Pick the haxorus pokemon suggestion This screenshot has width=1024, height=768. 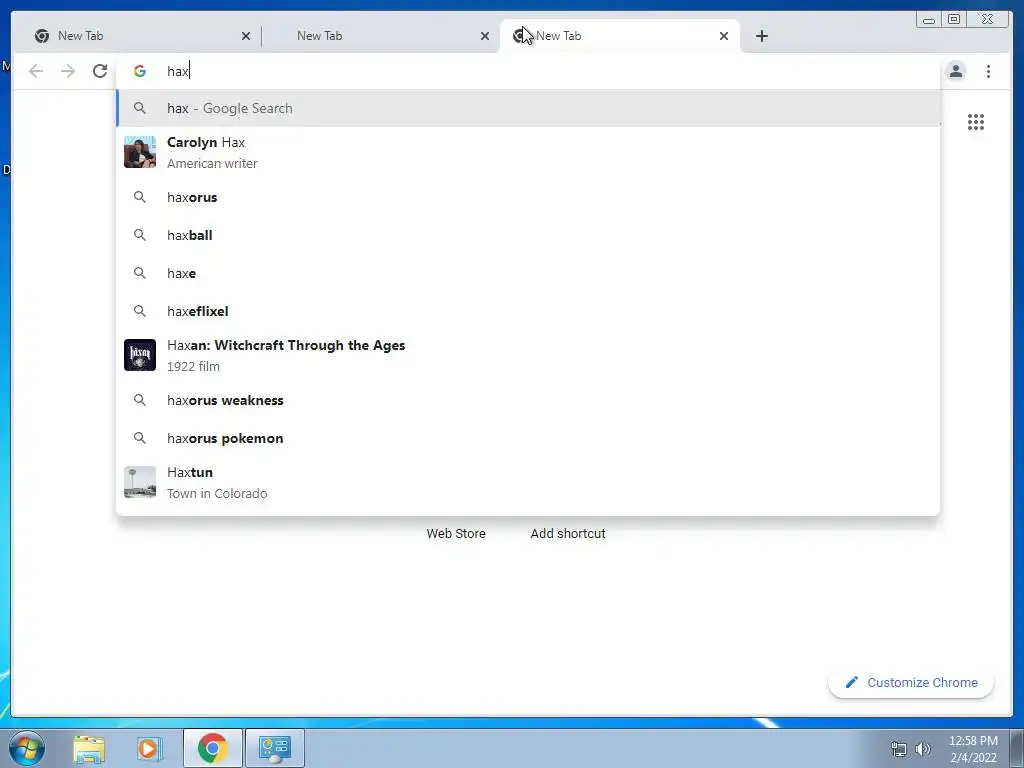pyautogui.click(x=528, y=438)
